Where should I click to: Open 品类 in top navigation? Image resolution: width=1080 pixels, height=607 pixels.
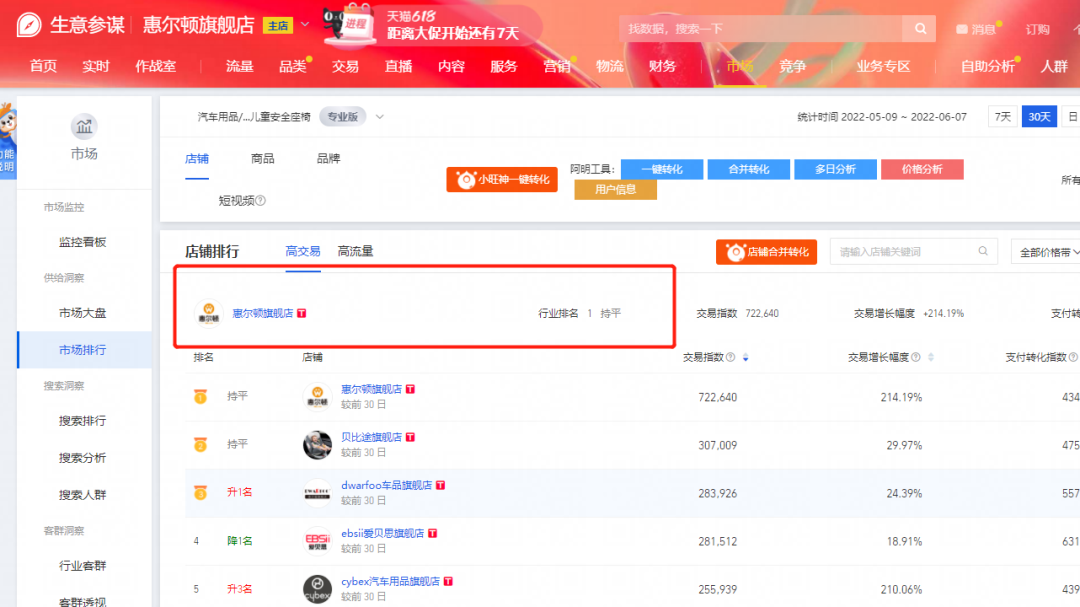click(292, 66)
